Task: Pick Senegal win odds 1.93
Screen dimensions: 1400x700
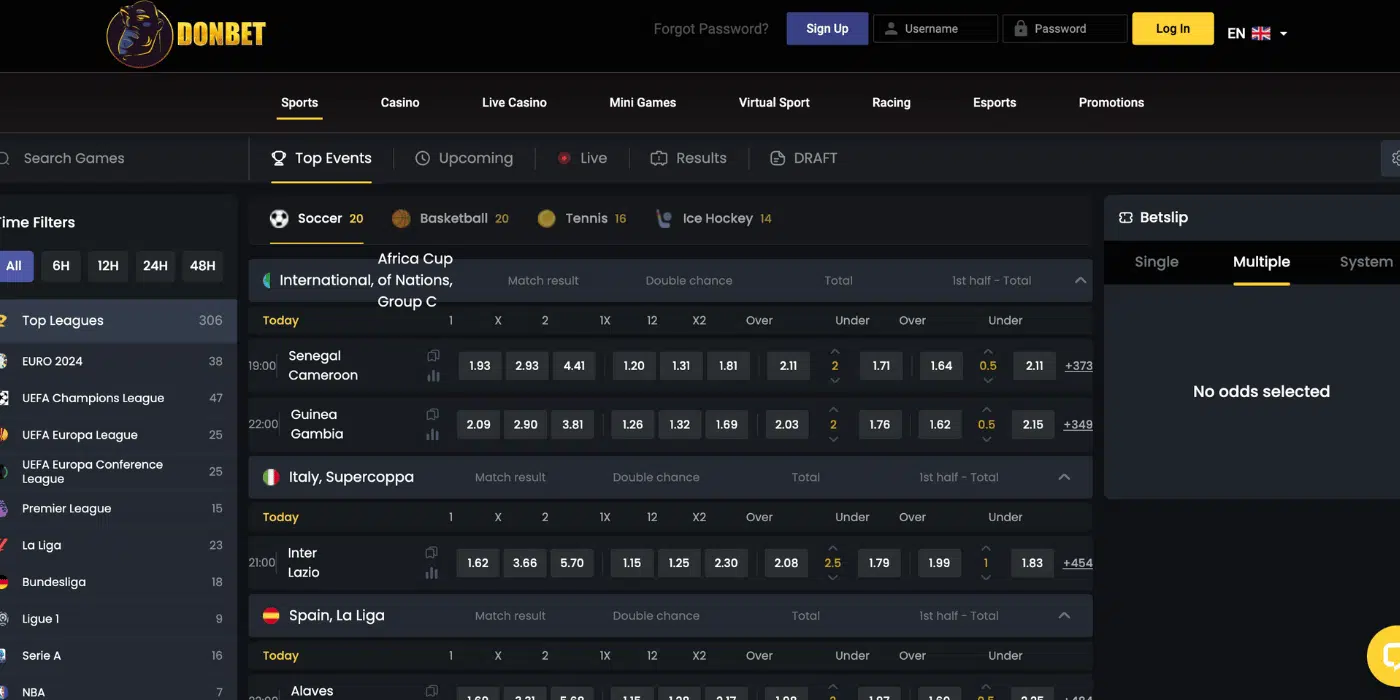Action: 480,366
